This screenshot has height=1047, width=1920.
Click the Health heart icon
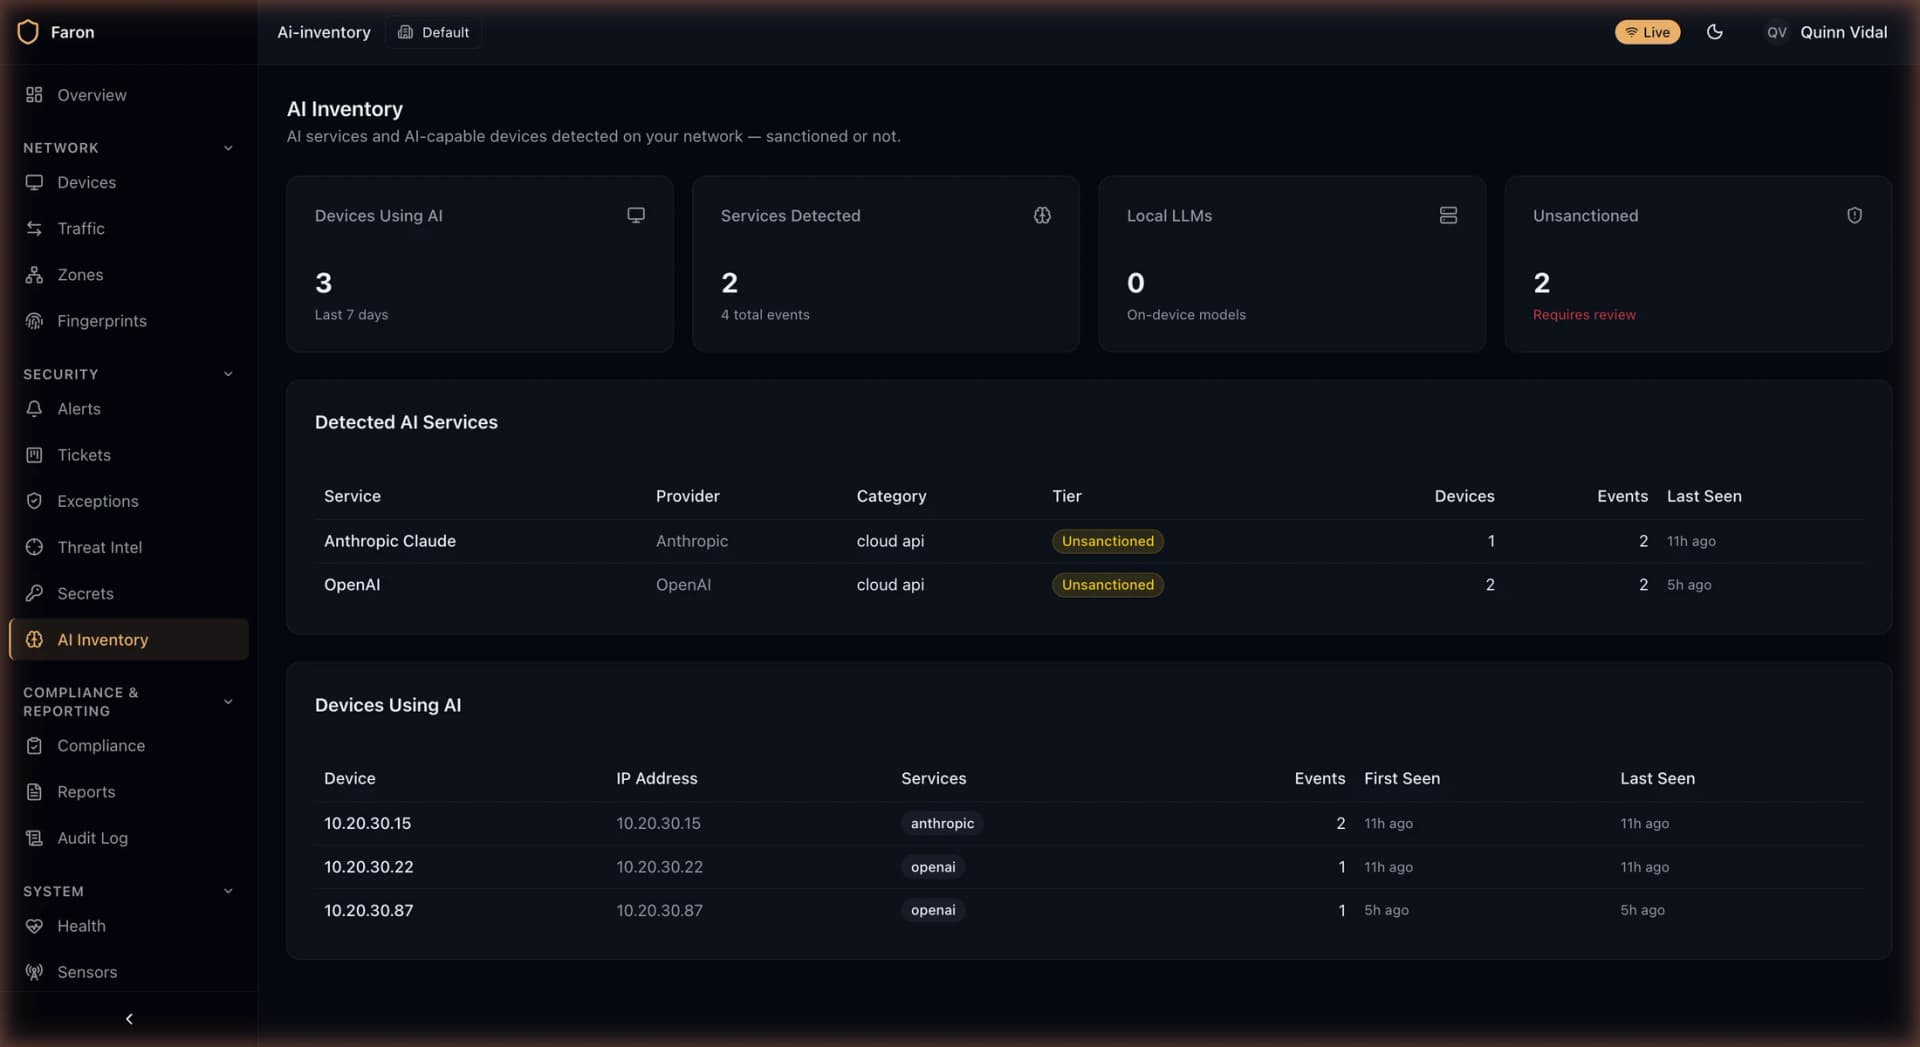click(34, 925)
